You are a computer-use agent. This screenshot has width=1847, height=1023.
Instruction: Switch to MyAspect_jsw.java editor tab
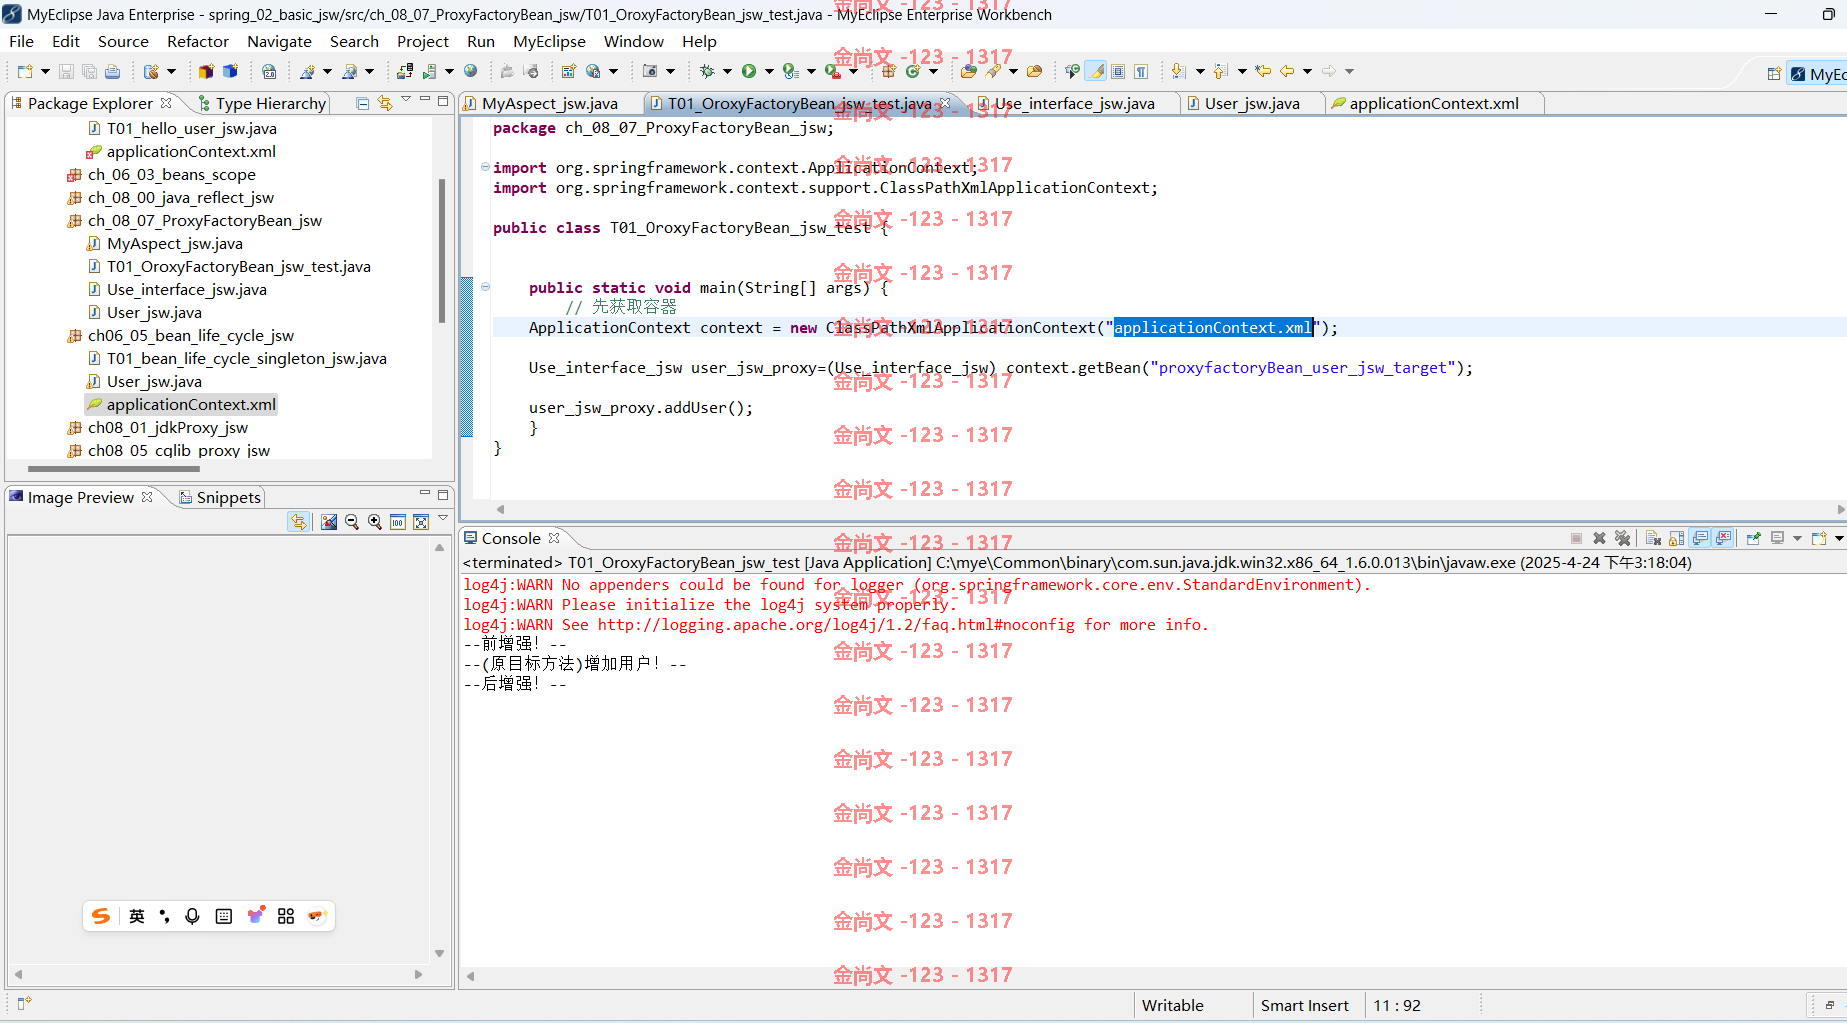549,103
